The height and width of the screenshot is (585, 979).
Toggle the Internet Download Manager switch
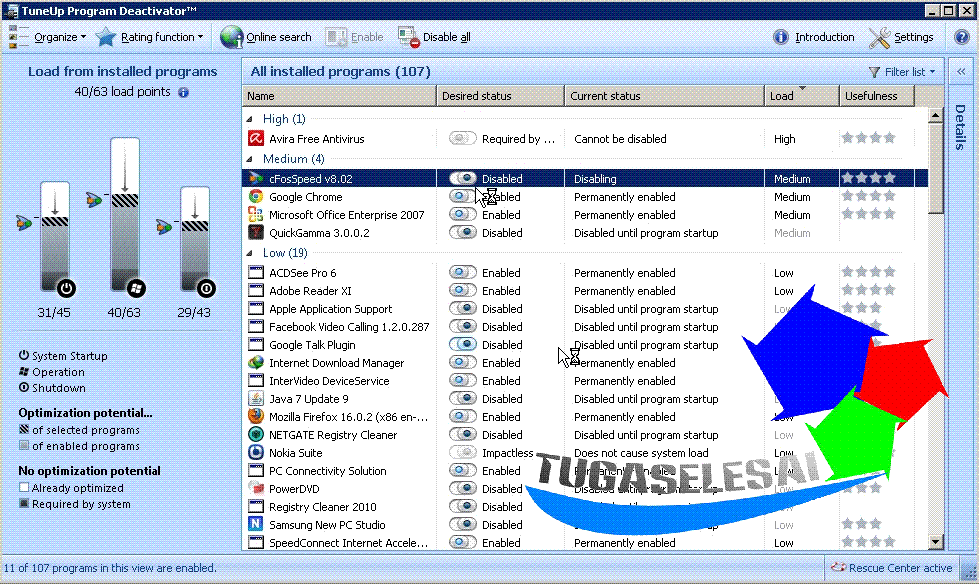tap(463, 362)
